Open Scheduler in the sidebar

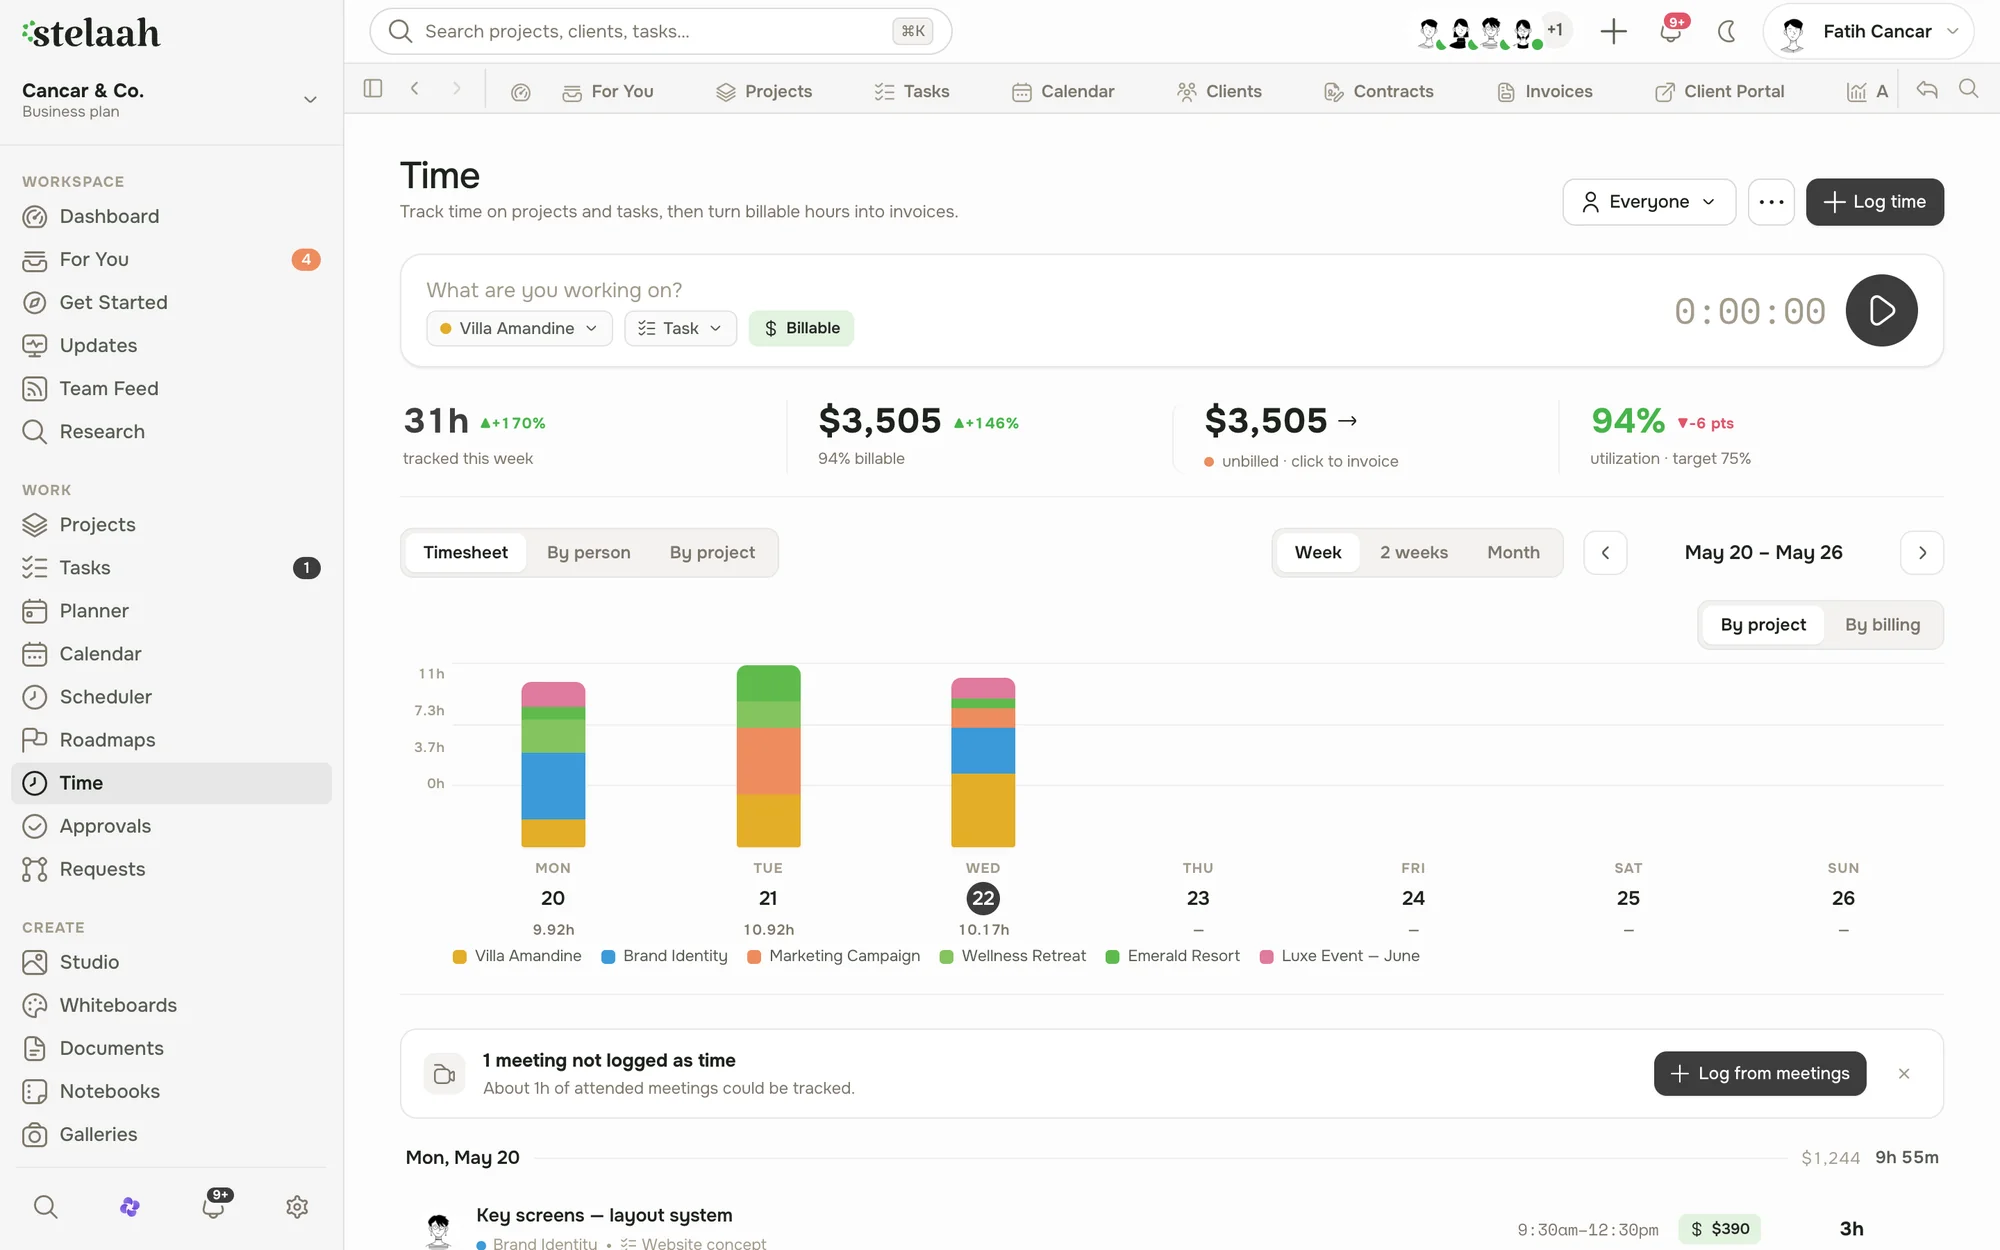[x=172, y=697]
